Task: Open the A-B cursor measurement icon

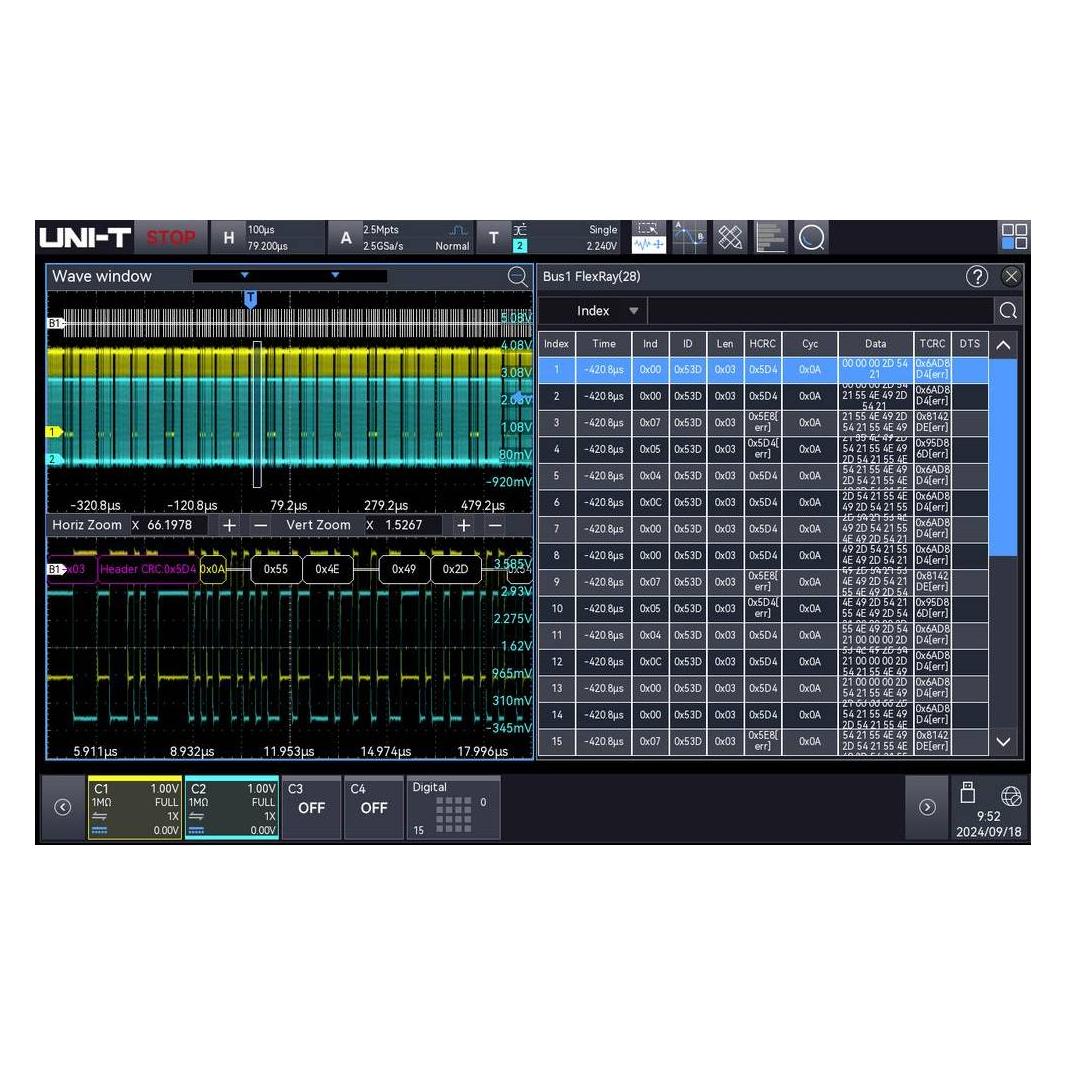Action: point(689,237)
